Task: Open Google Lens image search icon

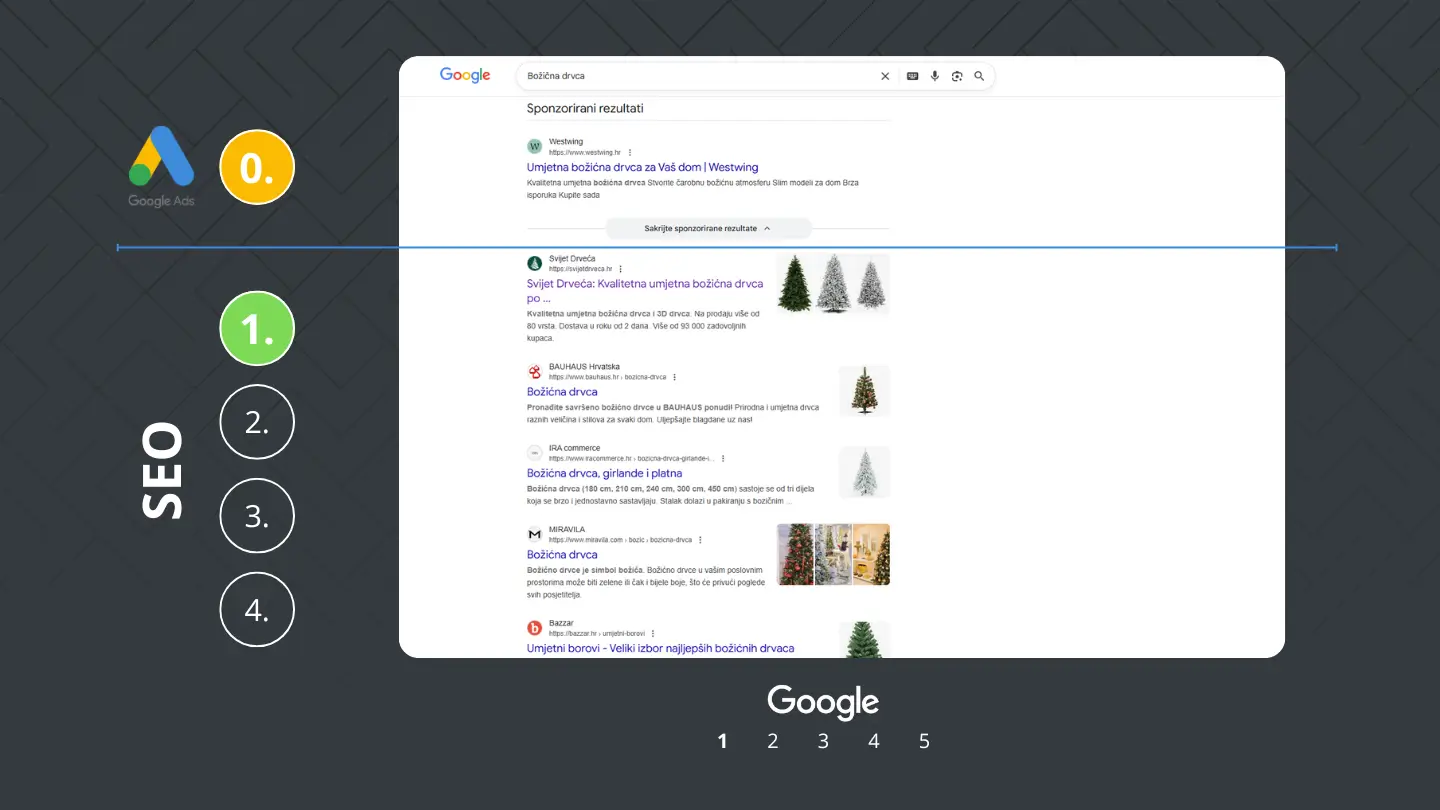Action: point(957,76)
